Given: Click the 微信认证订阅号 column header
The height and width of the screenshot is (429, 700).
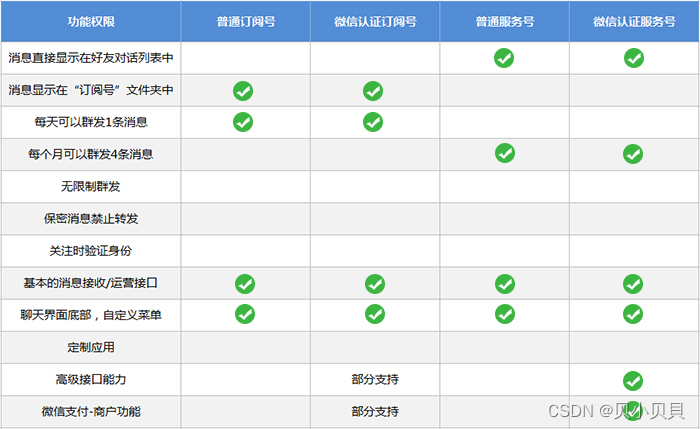Looking at the screenshot, I should point(375,21).
